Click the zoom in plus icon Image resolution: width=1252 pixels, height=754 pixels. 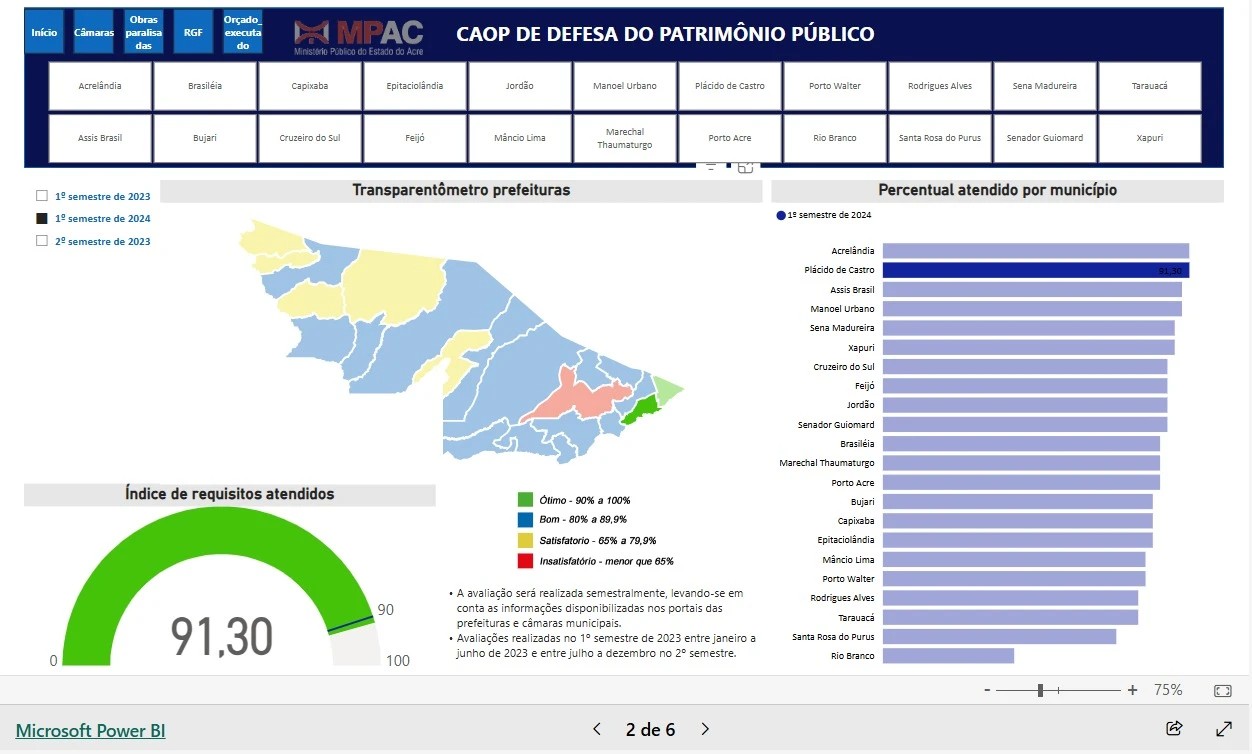point(1132,690)
